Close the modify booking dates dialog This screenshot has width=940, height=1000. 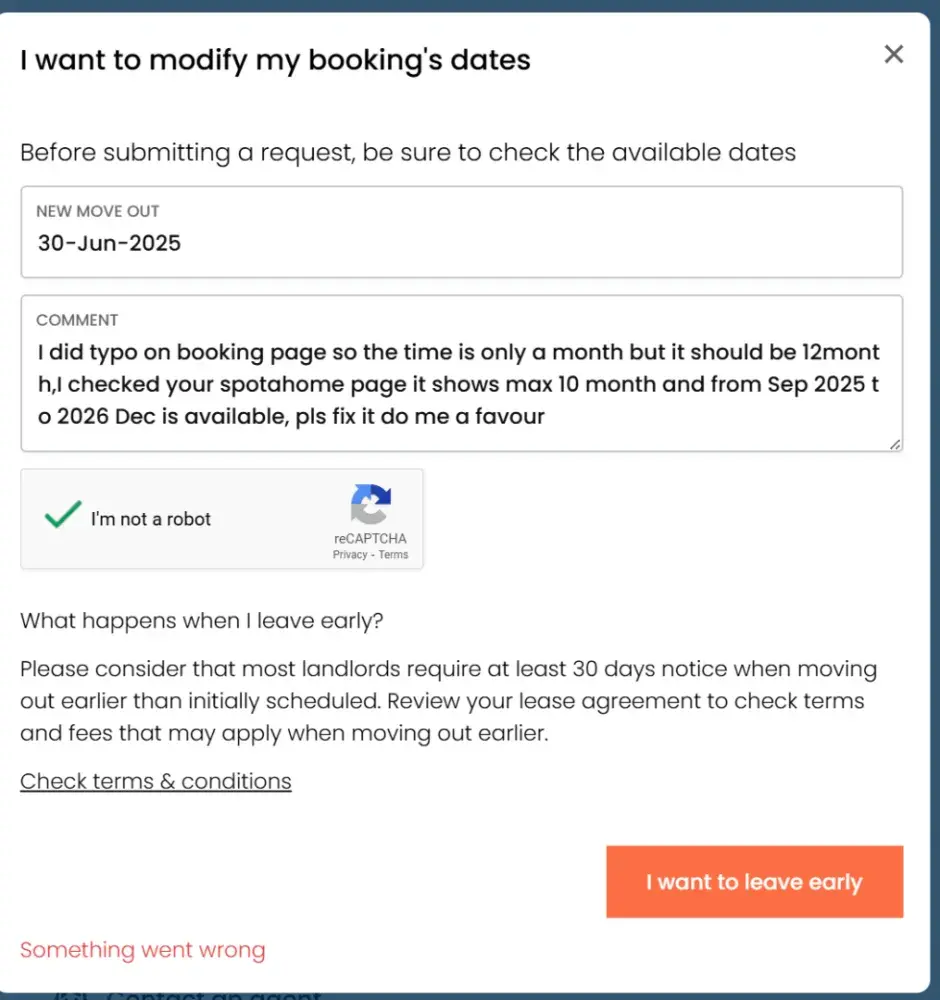[893, 55]
